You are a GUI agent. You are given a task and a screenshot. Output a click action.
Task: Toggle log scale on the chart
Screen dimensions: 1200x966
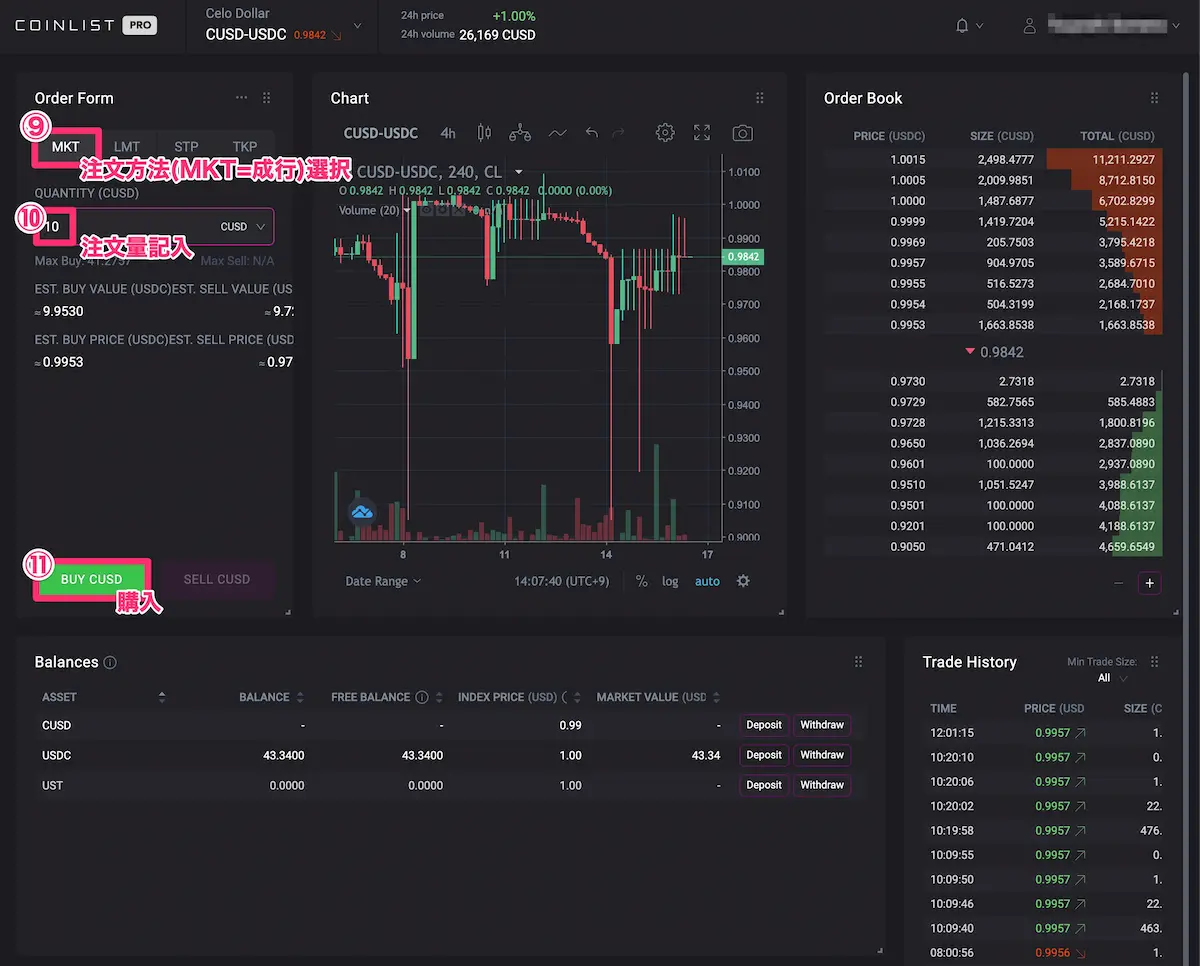click(x=670, y=581)
